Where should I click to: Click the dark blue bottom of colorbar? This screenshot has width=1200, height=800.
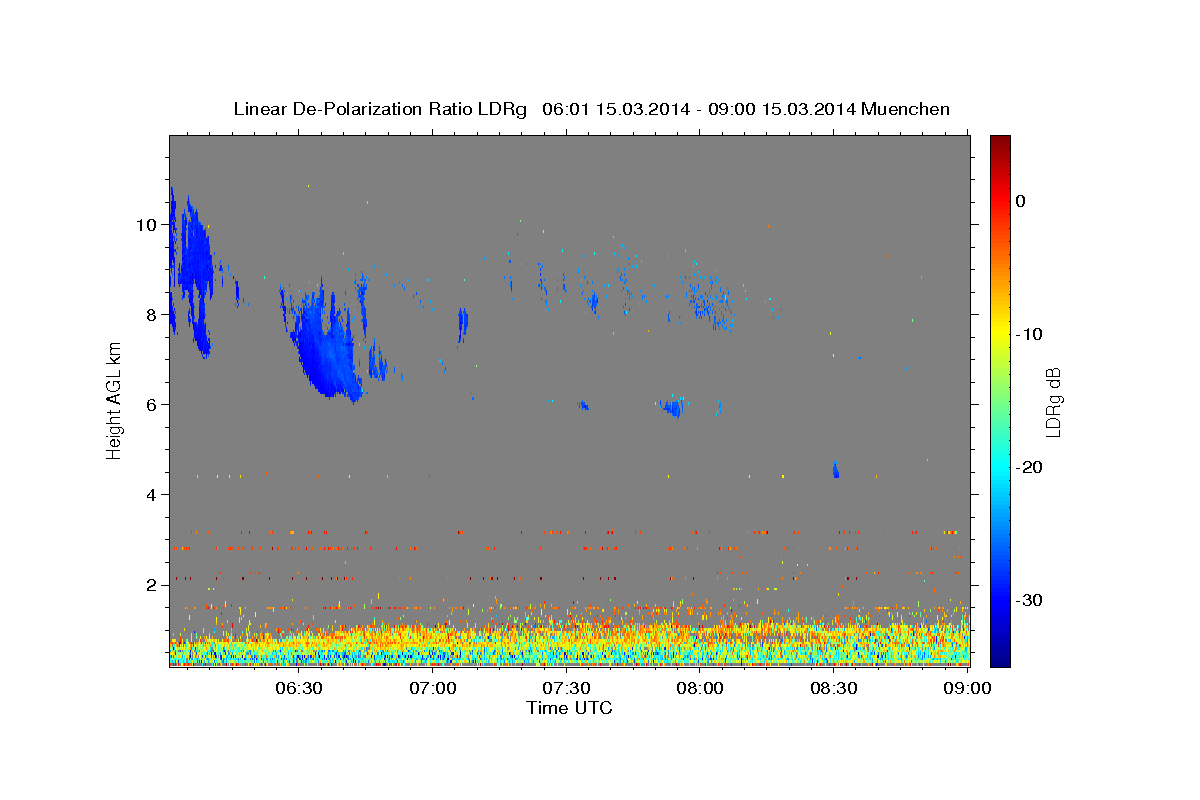pyautogui.click(x=1000, y=657)
